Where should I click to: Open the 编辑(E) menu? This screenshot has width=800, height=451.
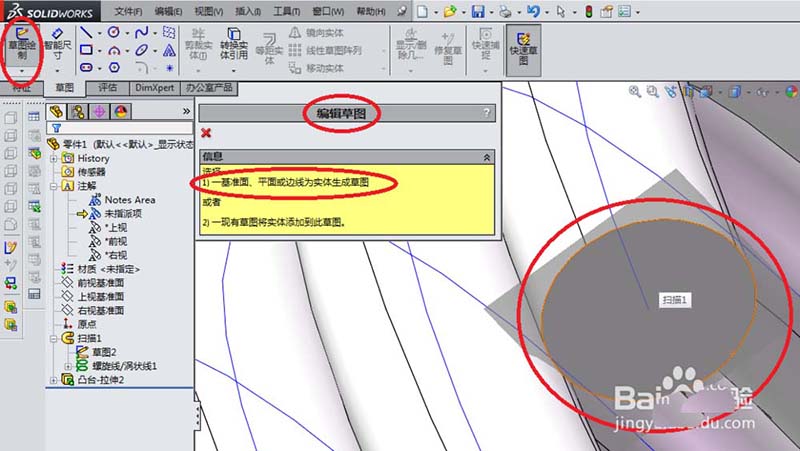click(168, 11)
